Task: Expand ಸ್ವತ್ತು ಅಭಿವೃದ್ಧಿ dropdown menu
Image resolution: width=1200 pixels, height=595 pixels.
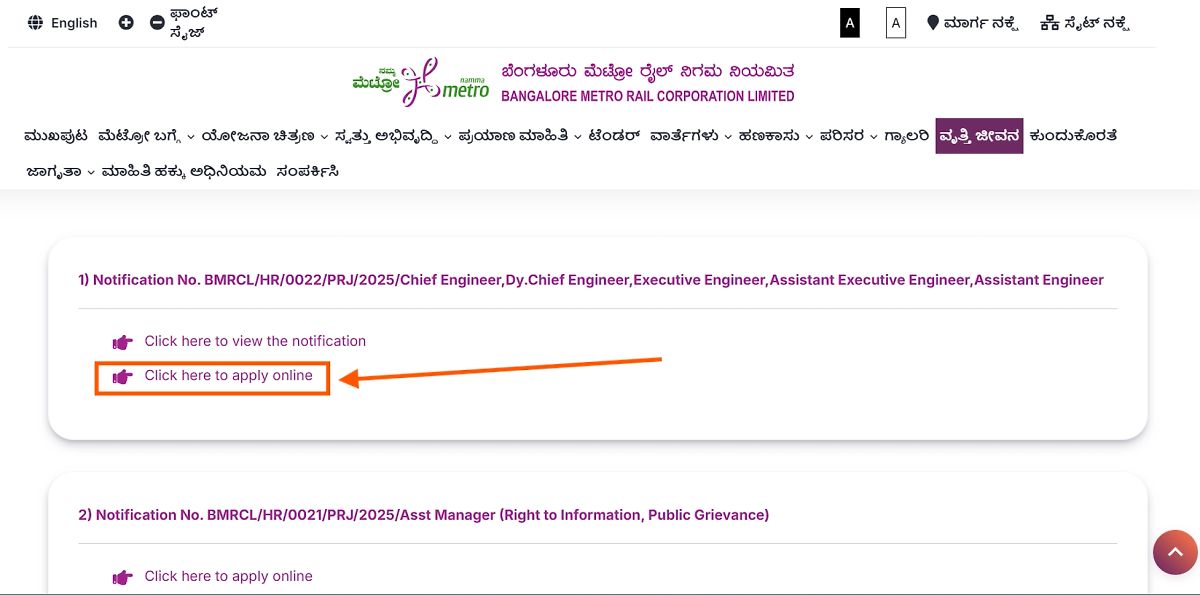Action: coord(394,136)
